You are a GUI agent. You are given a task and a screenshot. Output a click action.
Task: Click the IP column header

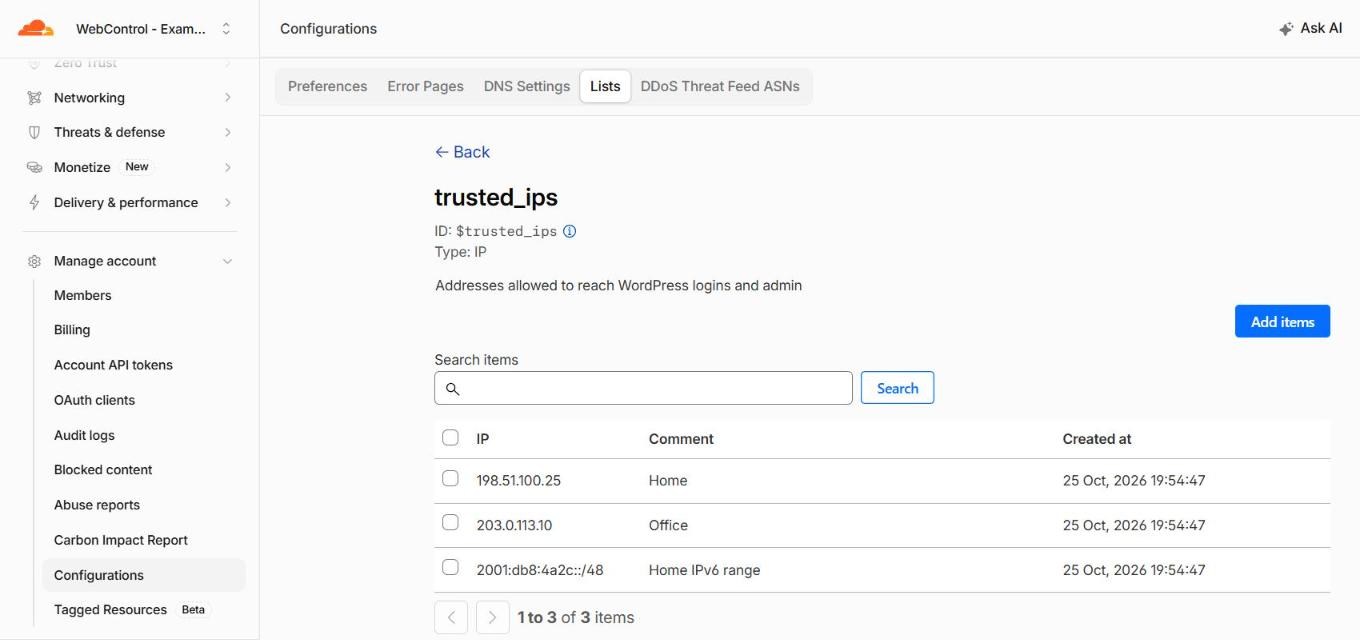(x=483, y=439)
